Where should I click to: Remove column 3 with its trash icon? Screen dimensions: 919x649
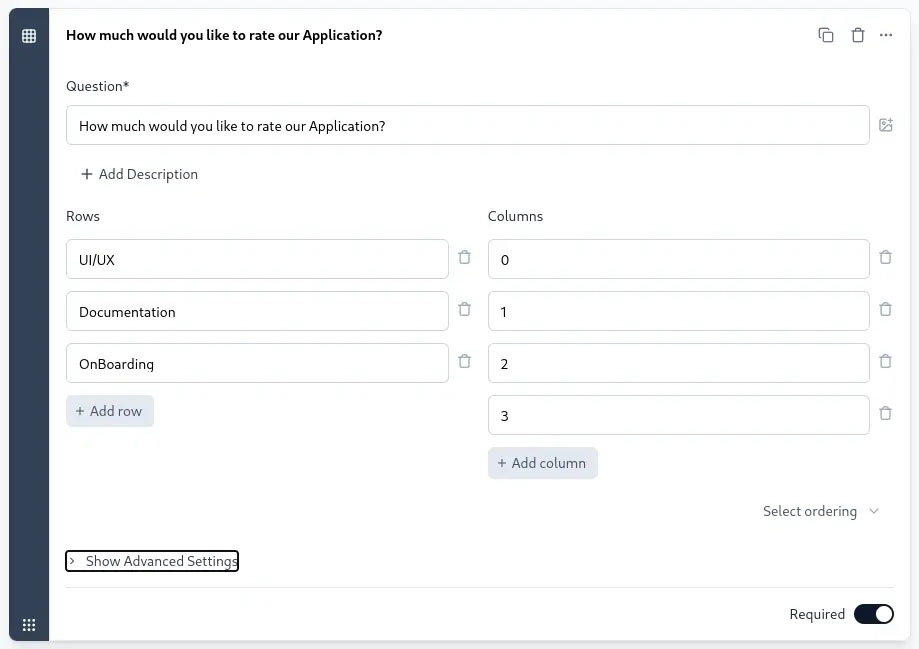pos(885,413)
